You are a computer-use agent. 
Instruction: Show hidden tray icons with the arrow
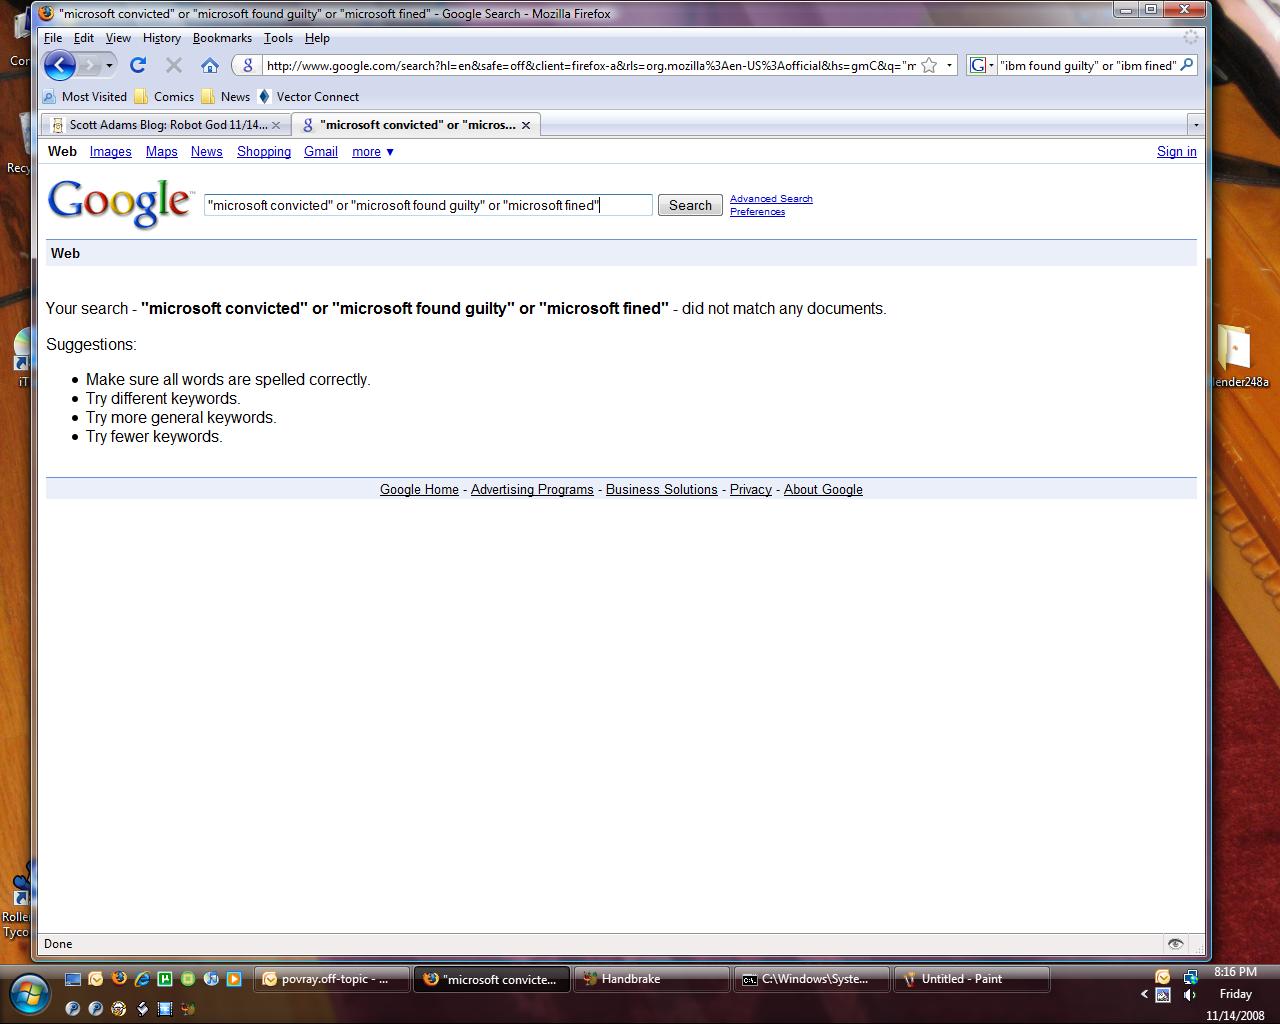coord(1145,994)
